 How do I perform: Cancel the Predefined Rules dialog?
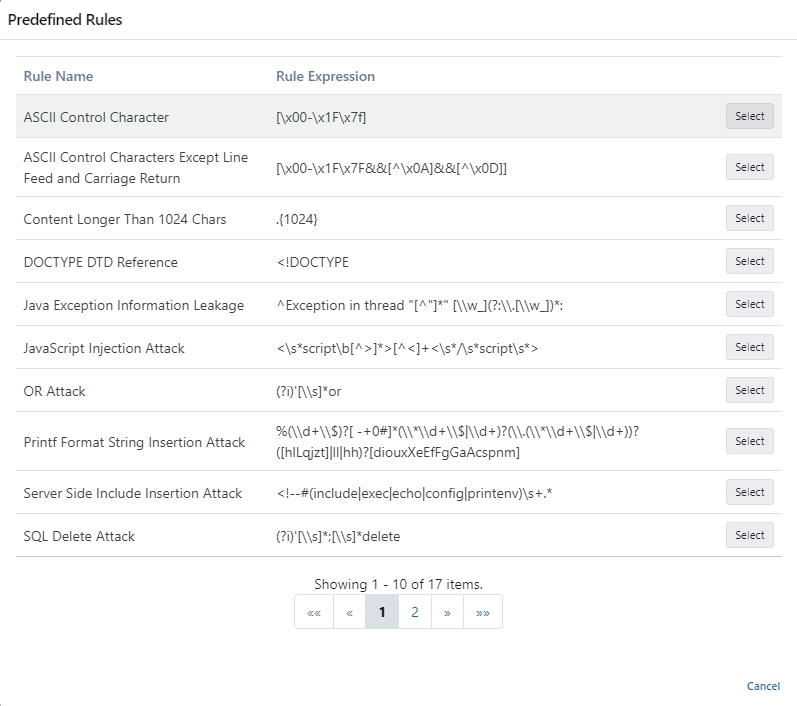pos(763,686)
